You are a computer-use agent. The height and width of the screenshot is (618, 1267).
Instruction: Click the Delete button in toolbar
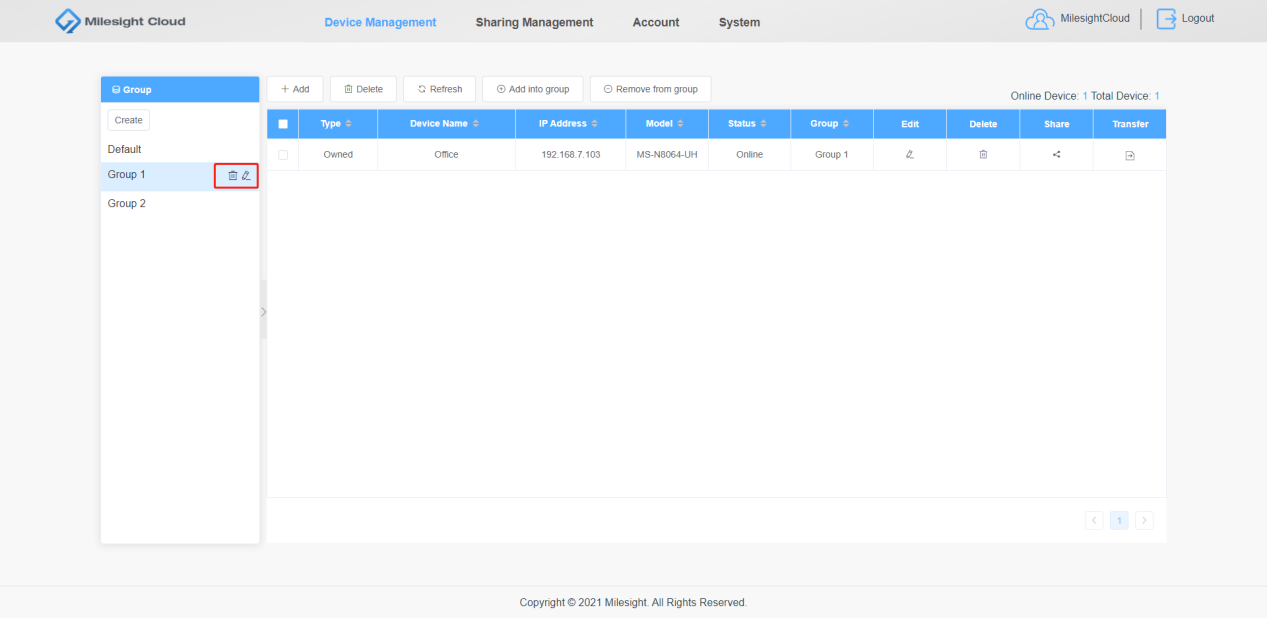click(x=363, y=89)
